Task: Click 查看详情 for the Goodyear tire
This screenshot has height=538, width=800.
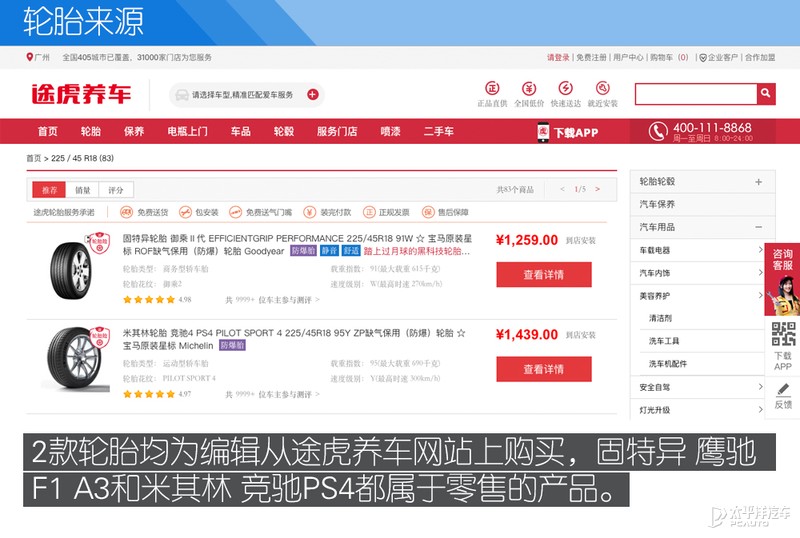Action: click(x=544, y=275)
